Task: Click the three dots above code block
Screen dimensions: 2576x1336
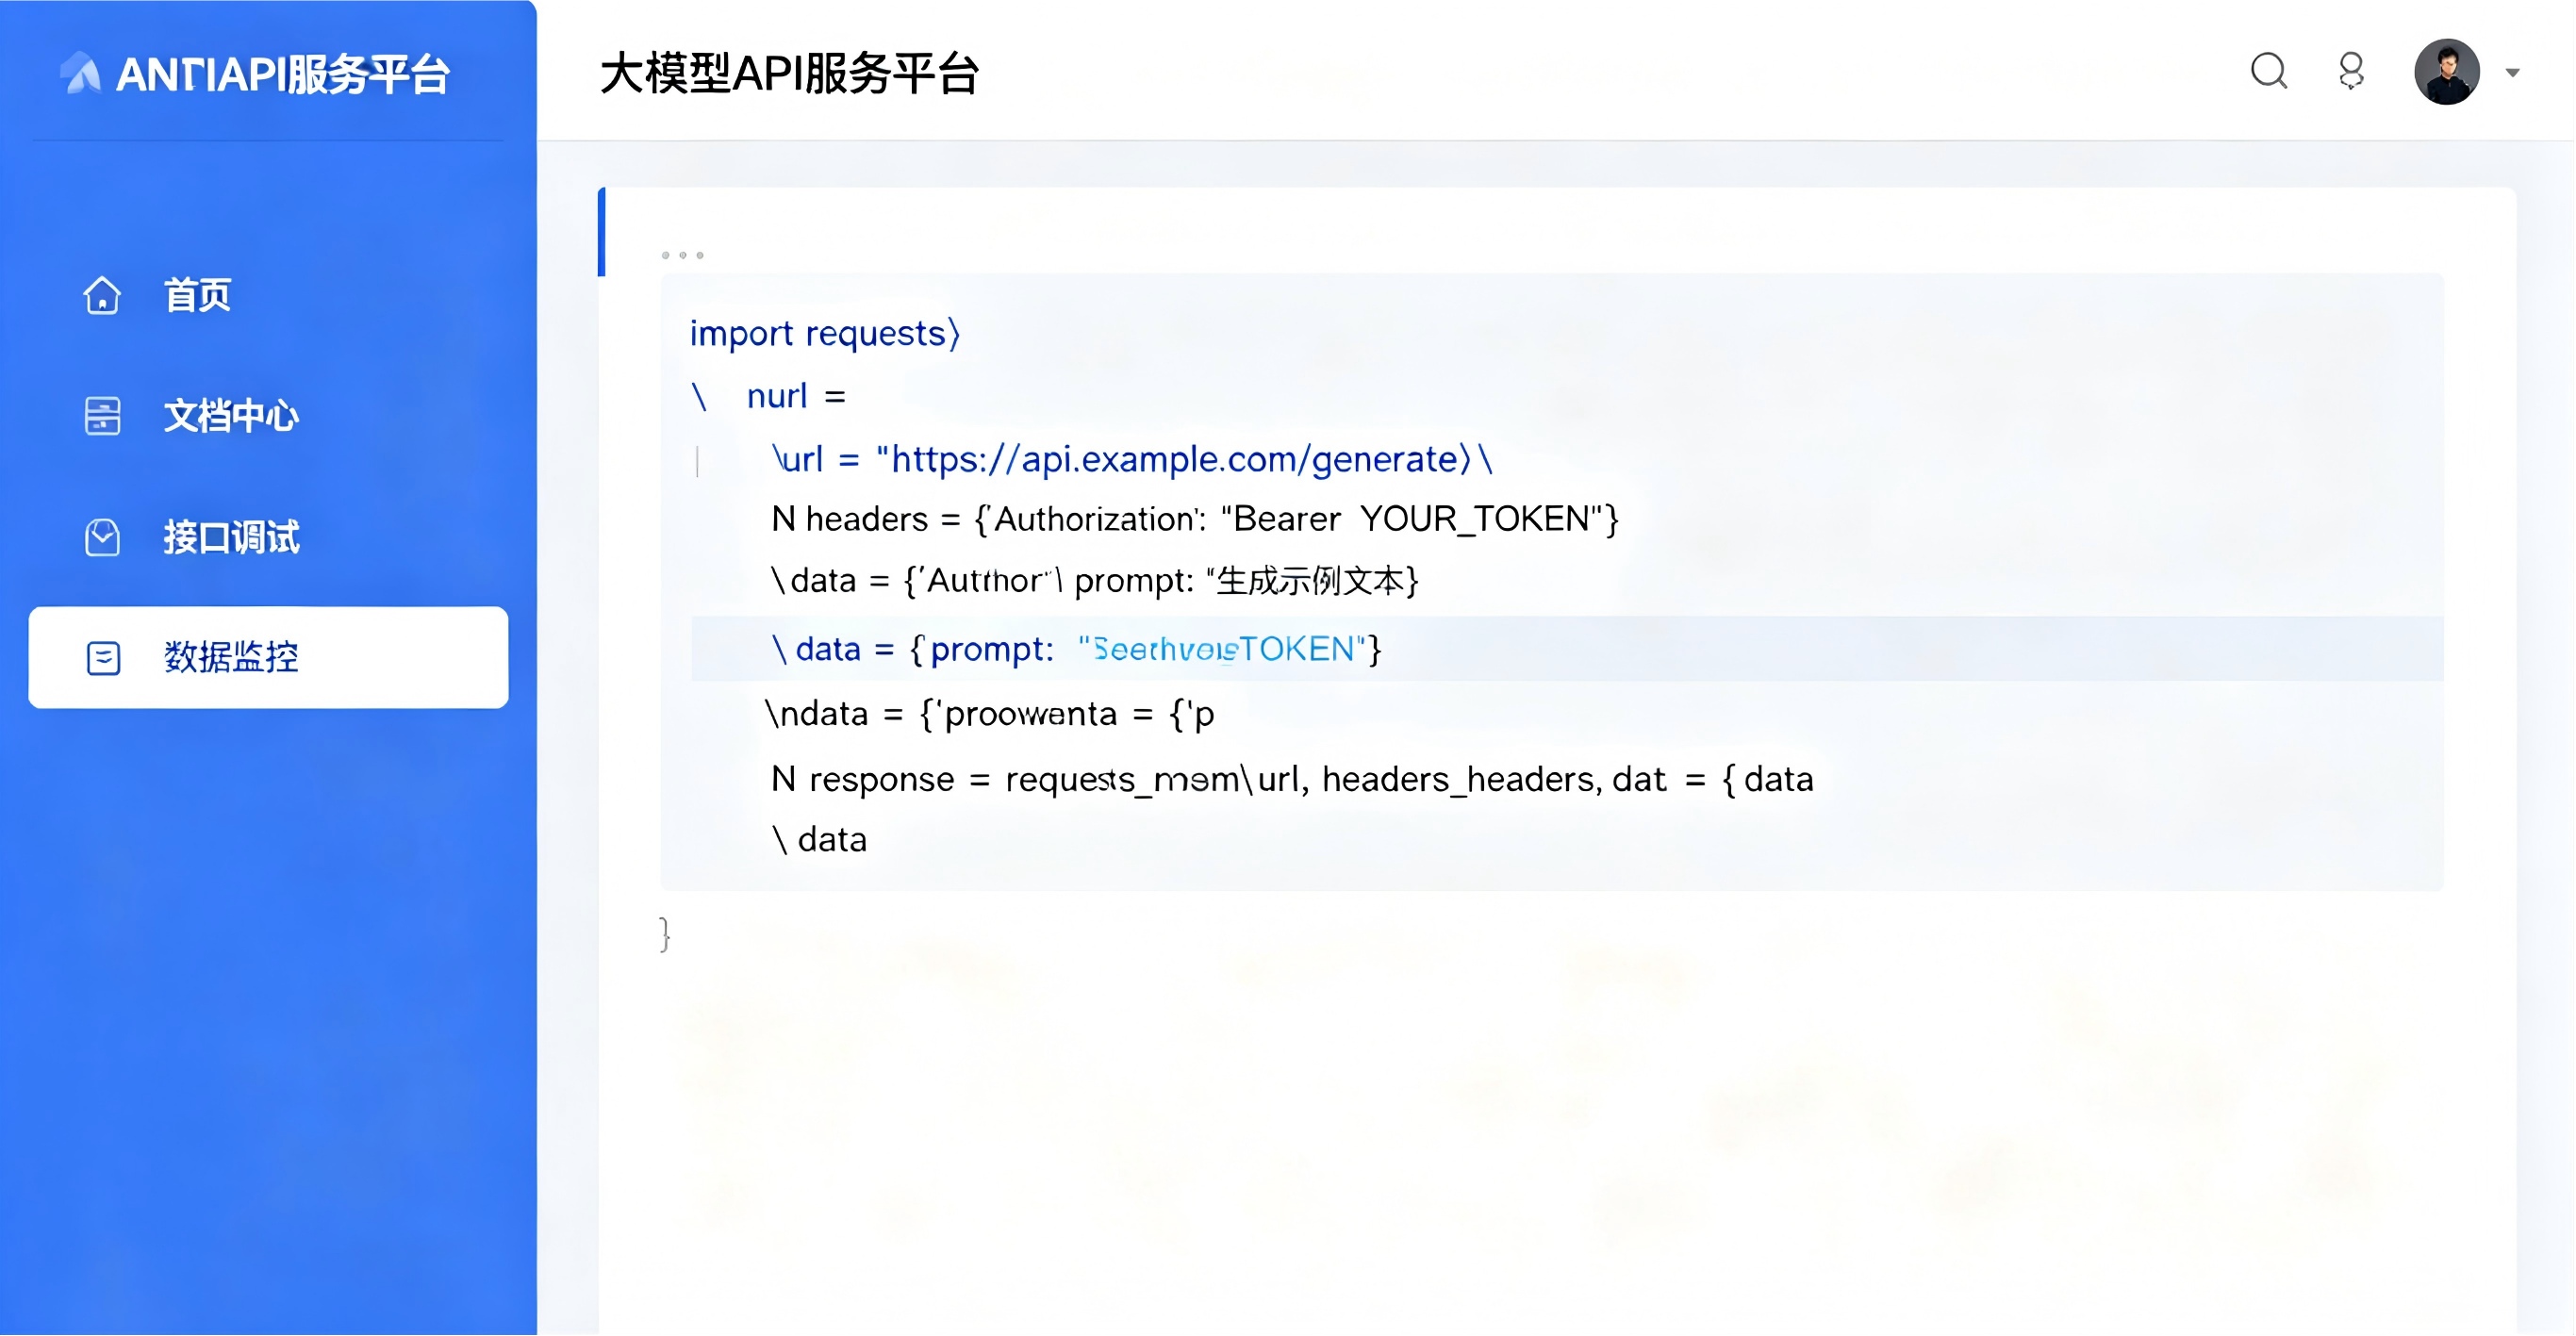Action: [682, 255]
